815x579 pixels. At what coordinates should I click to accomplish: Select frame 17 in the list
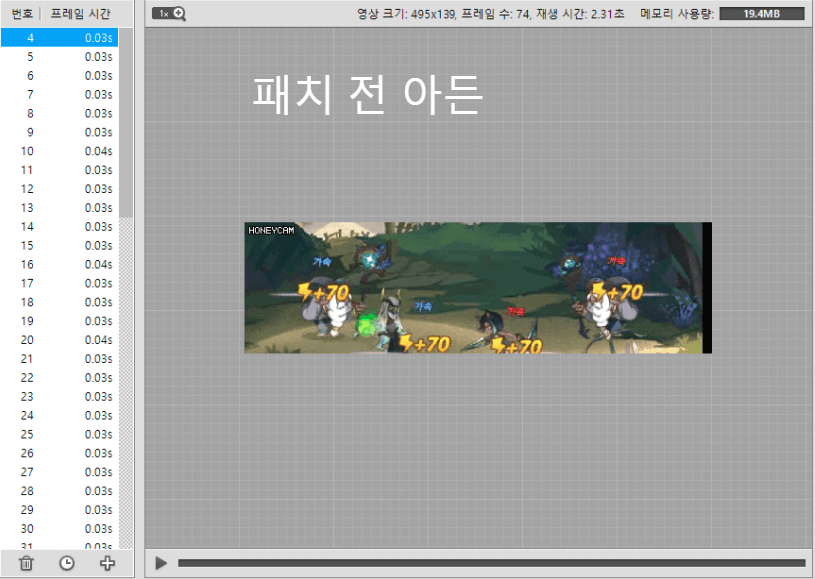pos(59,283)
